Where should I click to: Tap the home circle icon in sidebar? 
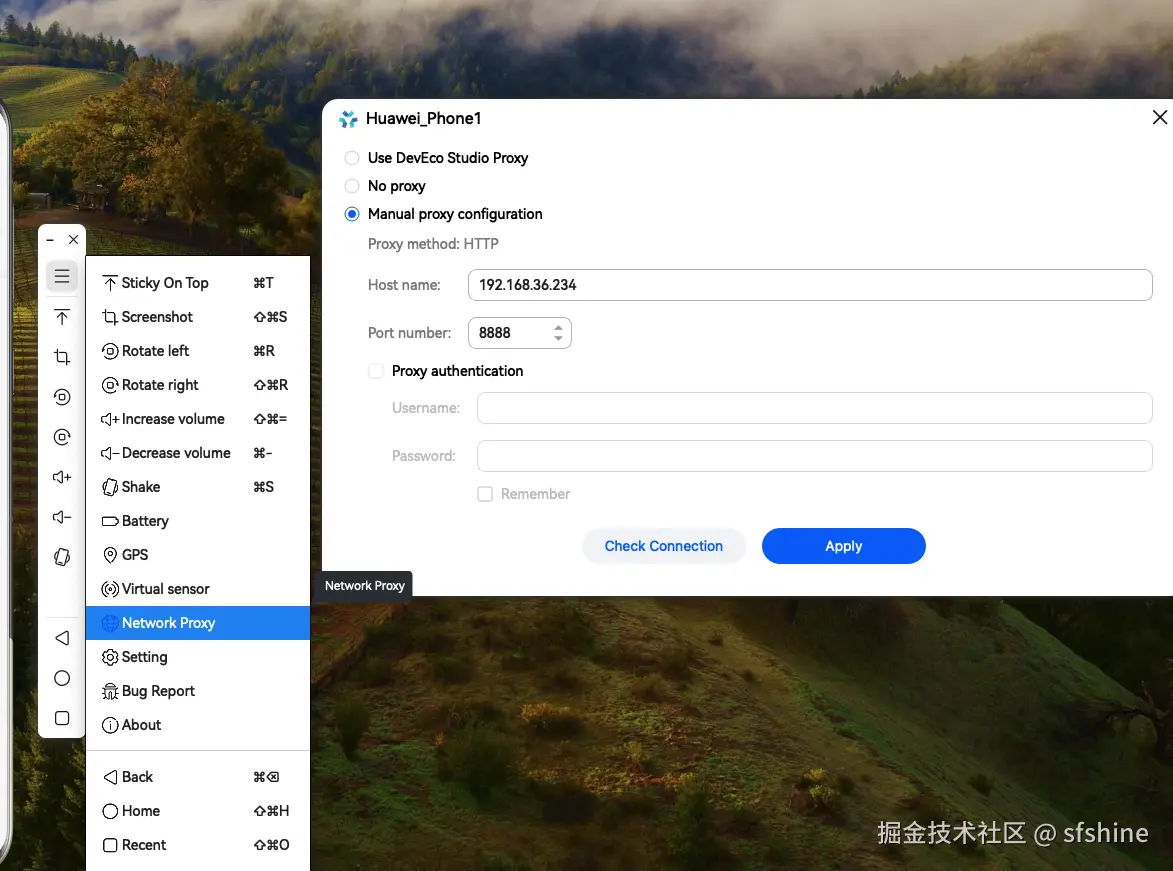(62, 678)
